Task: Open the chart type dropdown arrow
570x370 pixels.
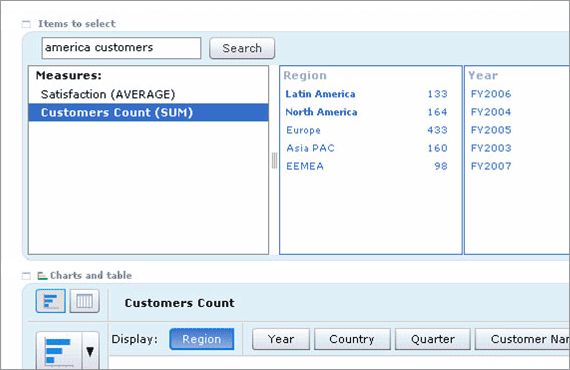Action: (90, 351)
